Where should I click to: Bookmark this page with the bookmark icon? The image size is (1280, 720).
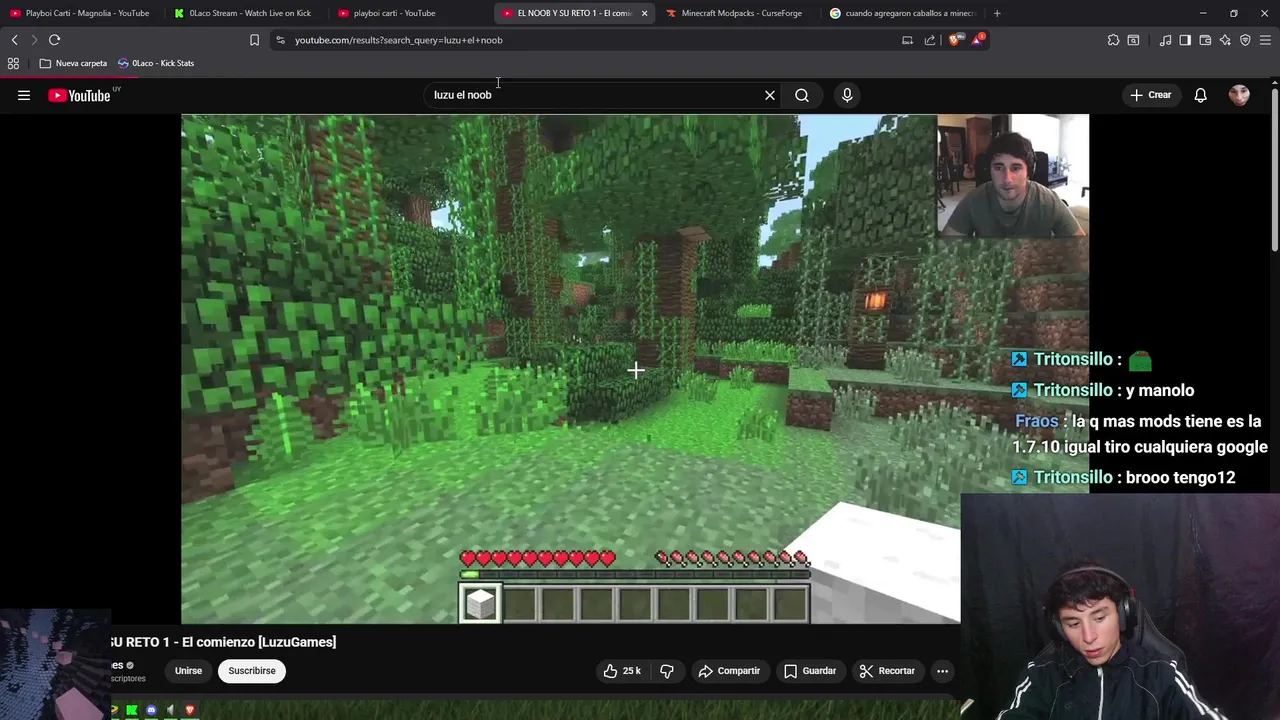254,40
